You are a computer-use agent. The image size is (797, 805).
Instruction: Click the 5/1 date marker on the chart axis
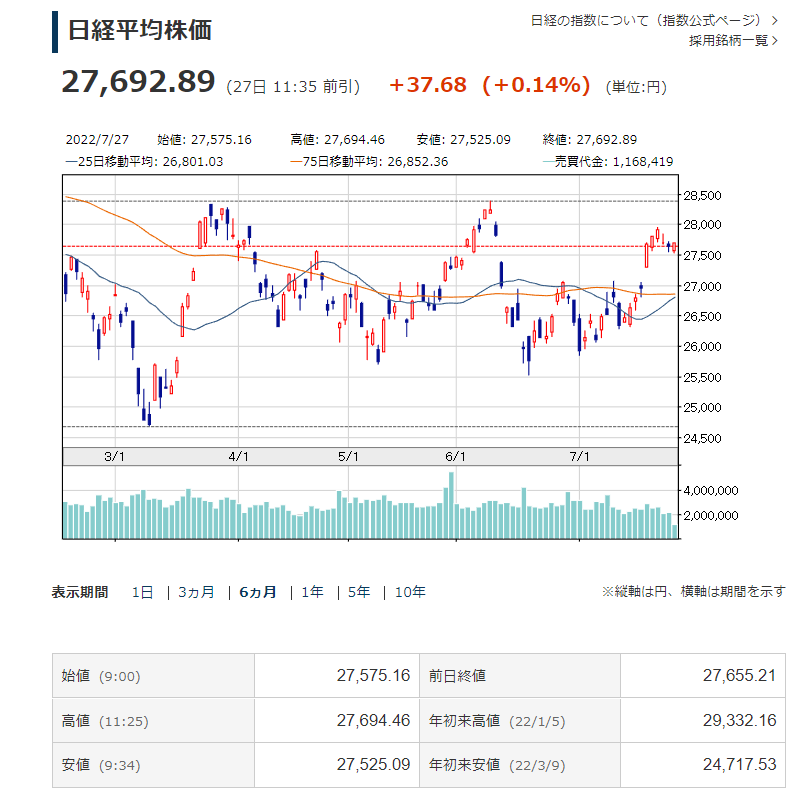click(x=348, y=456)
